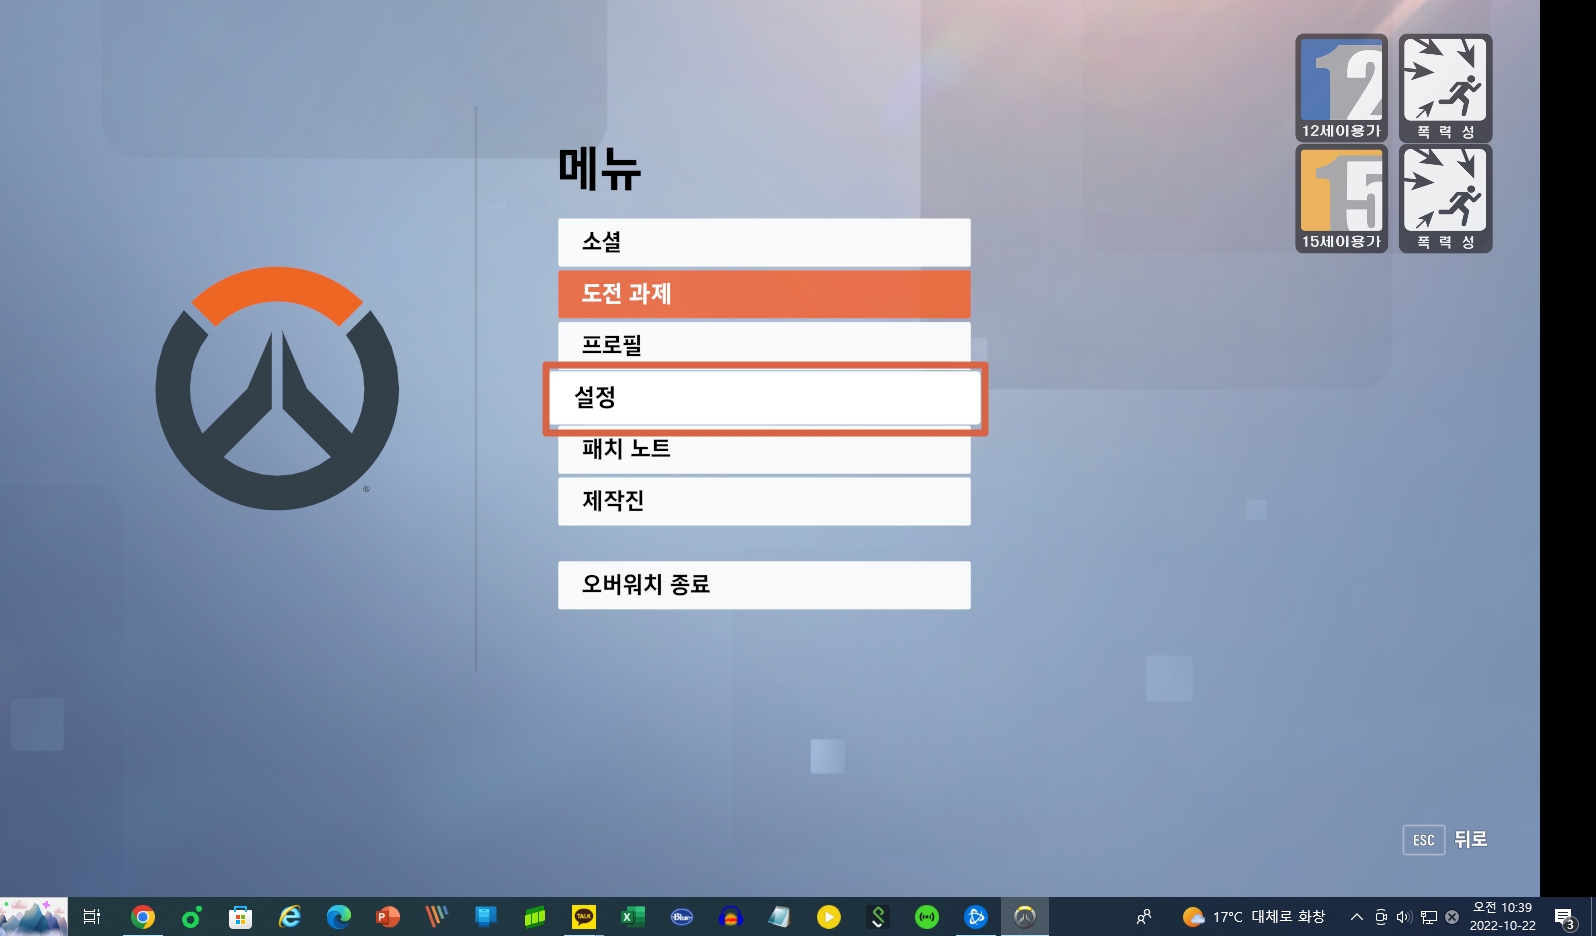Launch Microsoft Edge from the taskbar
This screenshot has height=936, width=1596.
(339, 917)
